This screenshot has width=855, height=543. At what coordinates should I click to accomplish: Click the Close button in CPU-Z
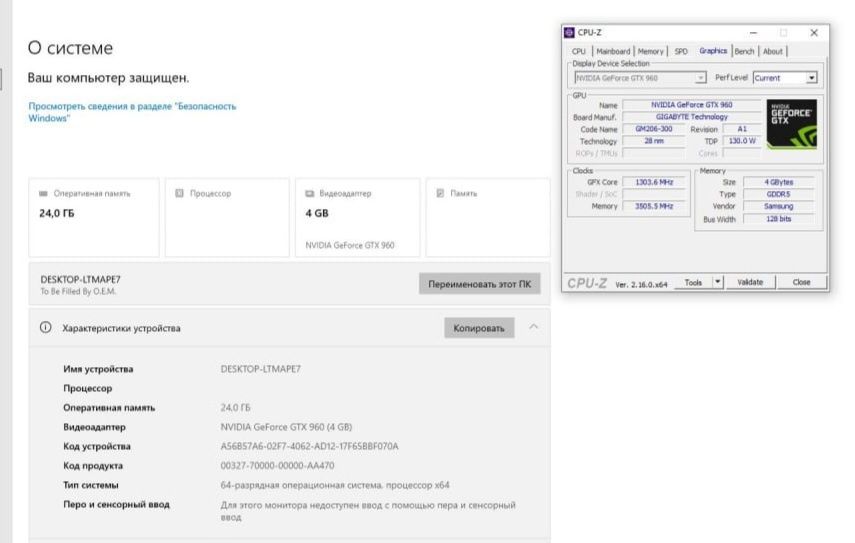[x=802, y=282]
